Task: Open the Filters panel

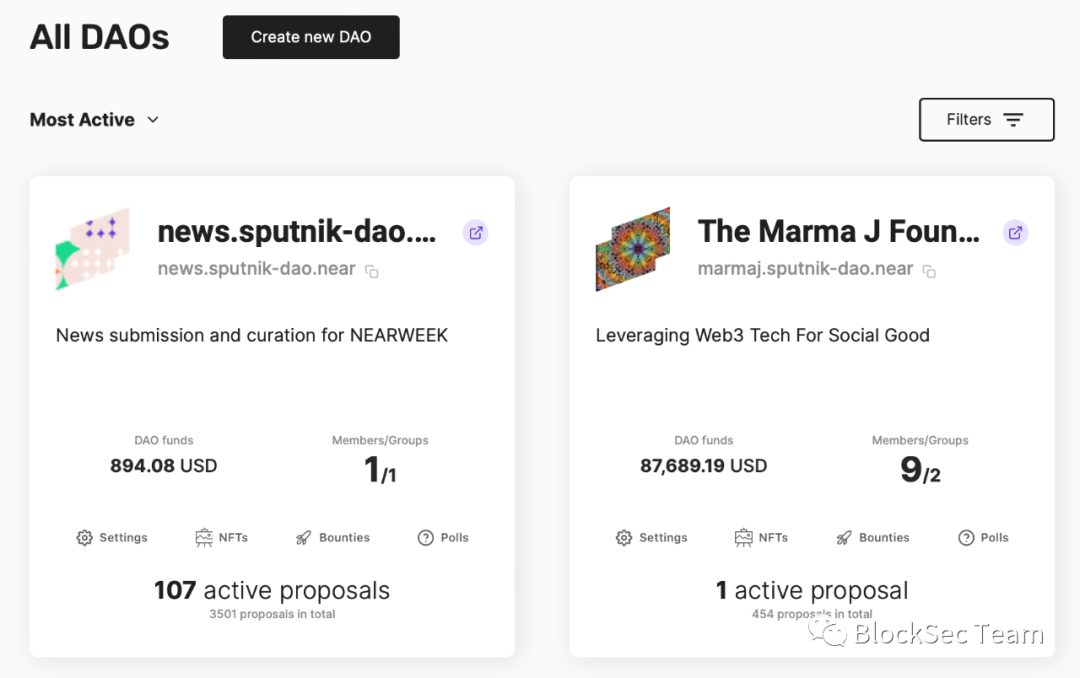Action: click(x=986, y=120)
